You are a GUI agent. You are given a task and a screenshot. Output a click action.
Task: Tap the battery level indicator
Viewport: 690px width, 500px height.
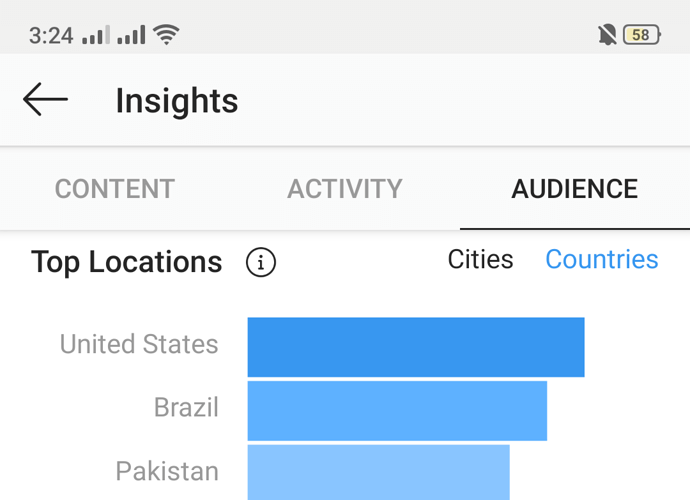point(641,35)
